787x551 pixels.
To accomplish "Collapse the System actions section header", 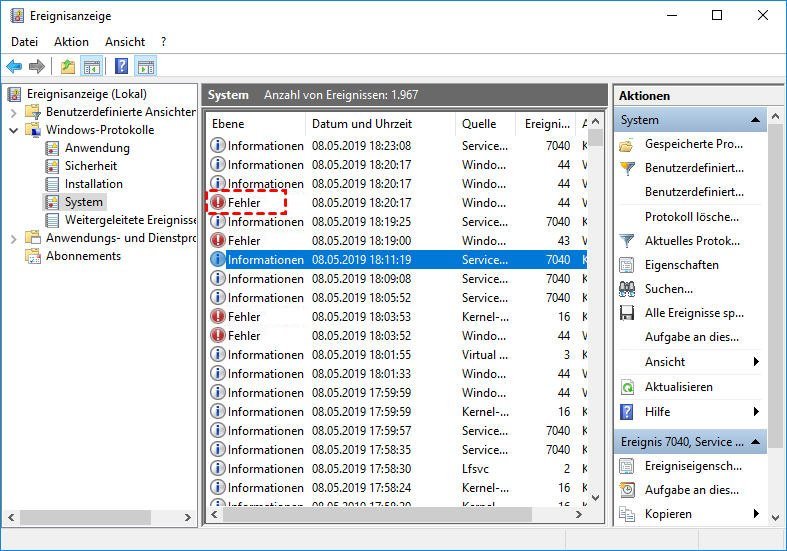I will pos(755,119).
